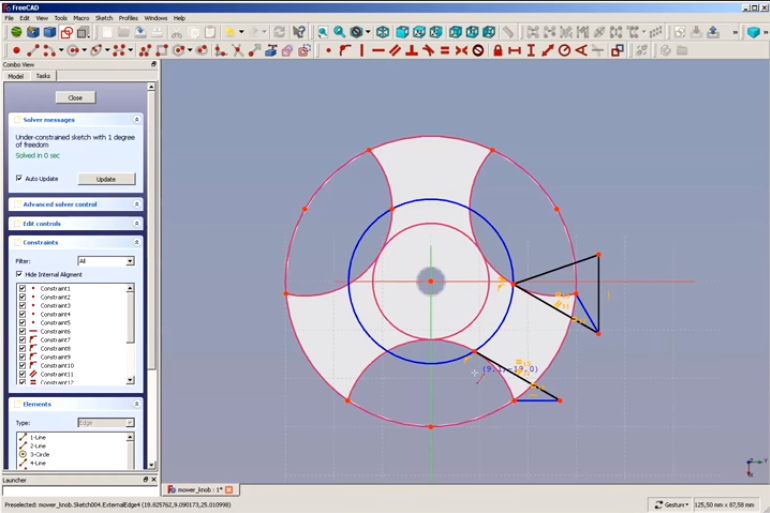Screen dimensions: 770x513
Task: Open the Macro menu
Action: [x=81, y=18]
